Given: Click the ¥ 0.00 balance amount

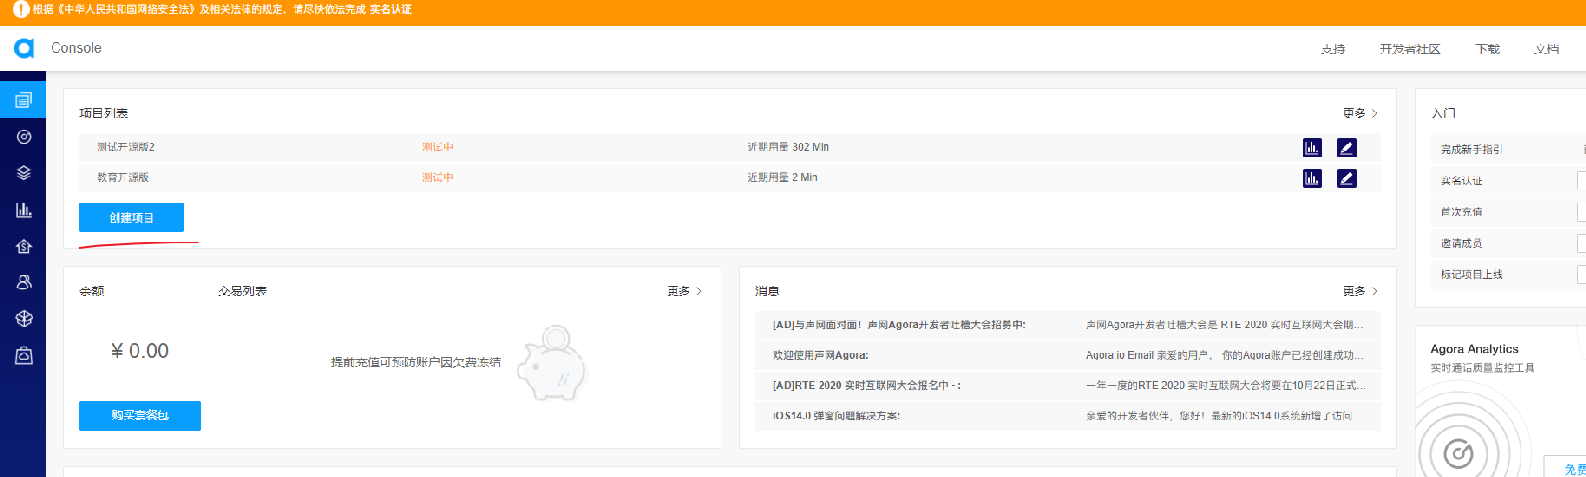Looking at the screenshot, I should click(x=139, y=351).
